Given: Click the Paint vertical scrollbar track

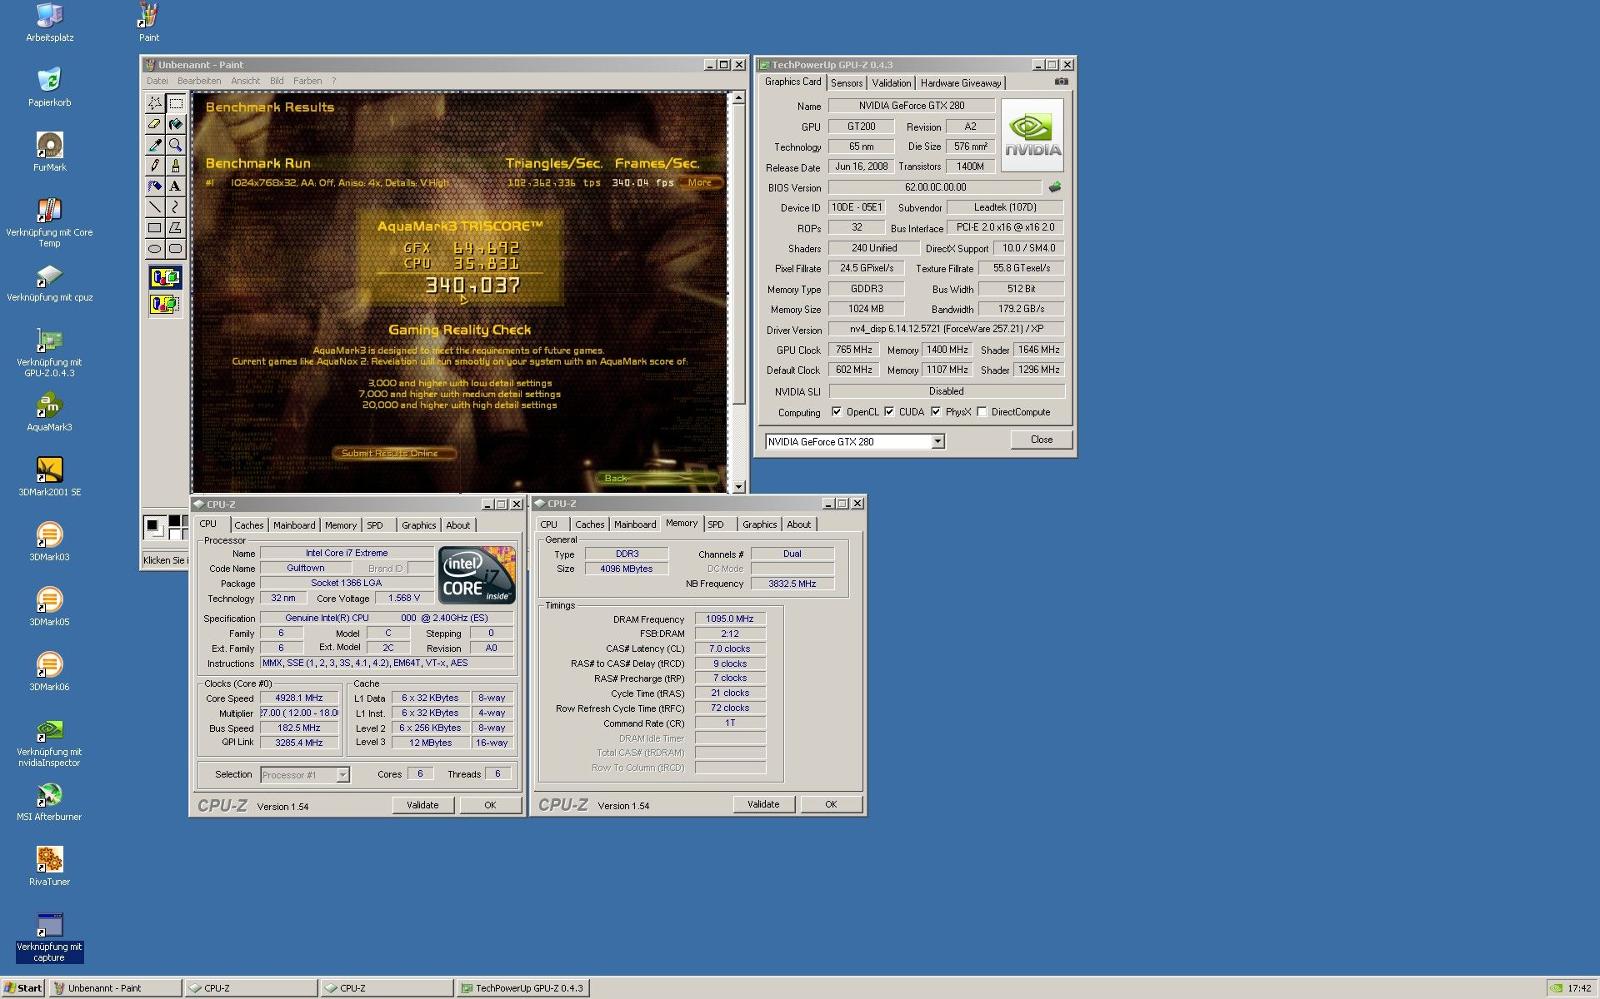Looking at the screenshot, I should pos(738,442).
